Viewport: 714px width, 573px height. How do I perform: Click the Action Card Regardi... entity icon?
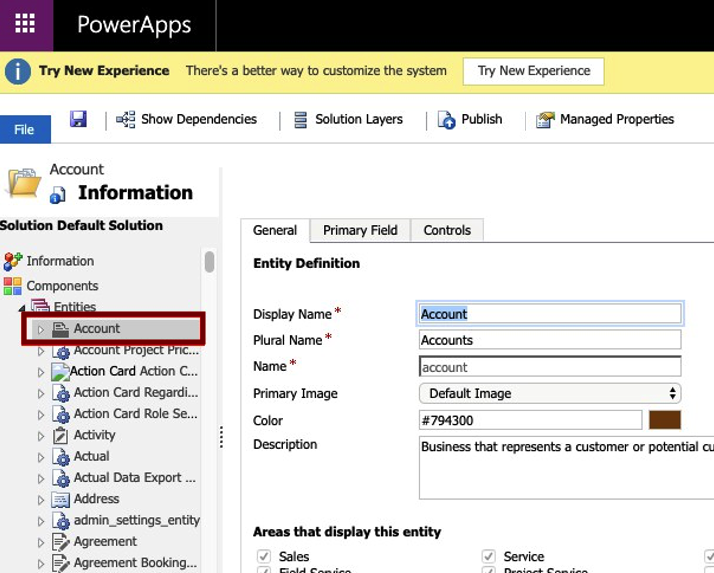pos(61,393)
